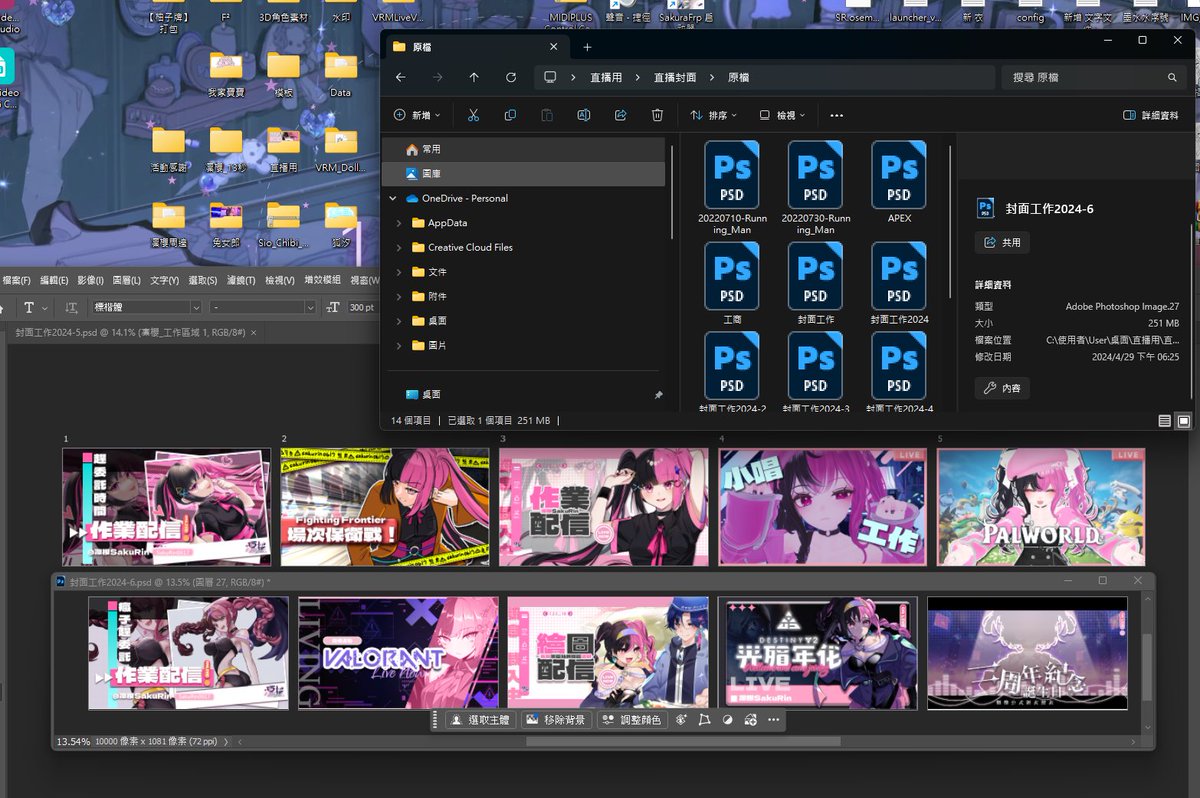Open the 濾鏡(T) menu in Photoshop
1200x798 pixels.
[241, 280]
